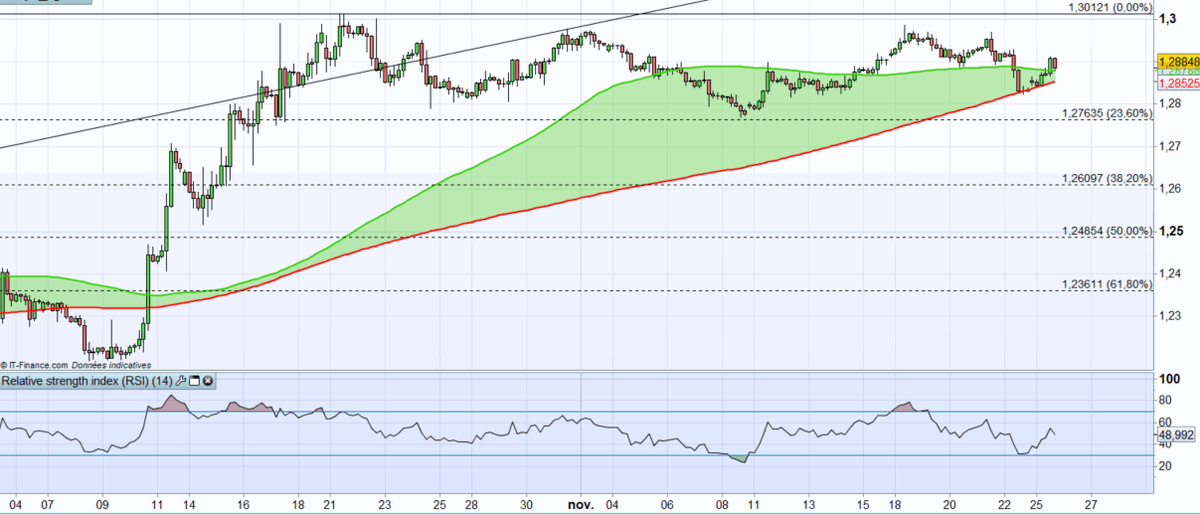Select Fibonacci label 1,24854 (50,00%)
The image size is (1200, 515).
(x=1107, y=231)
